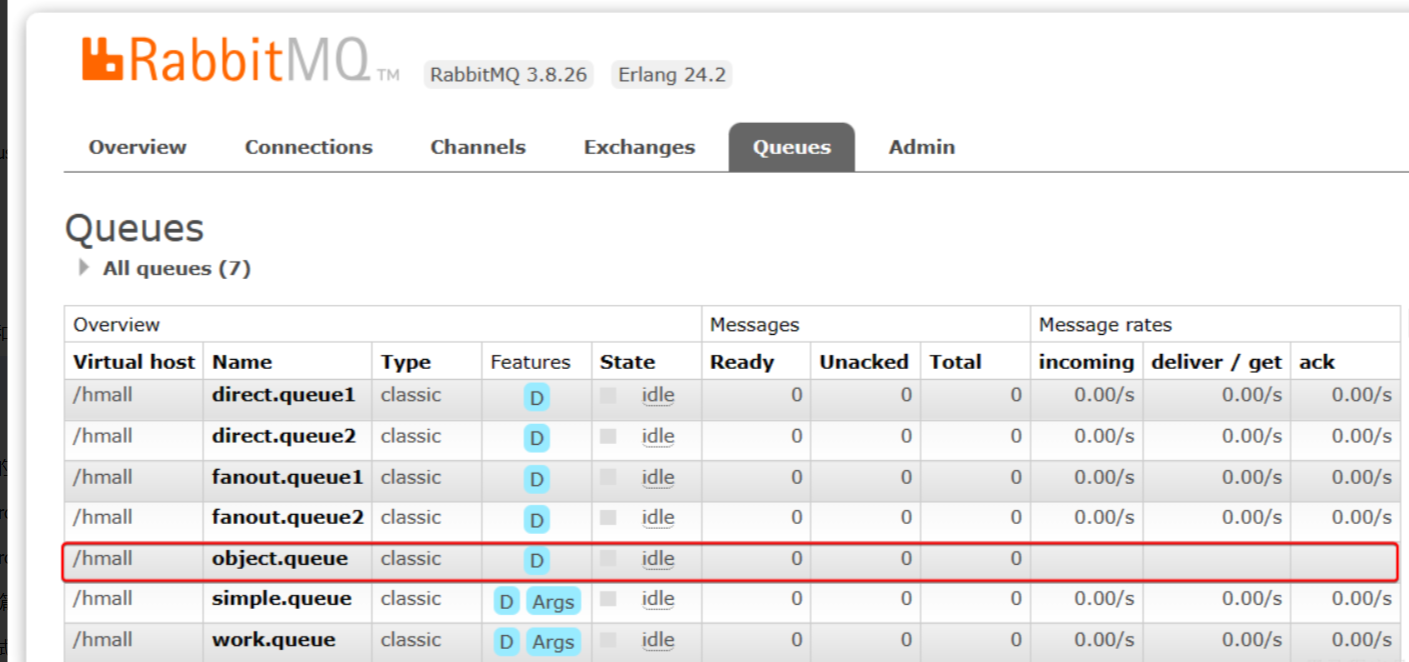The width and height of the screenshot is (1409, 662).
Task: Switch to the Overview tab
Action: tap(137, 147)
